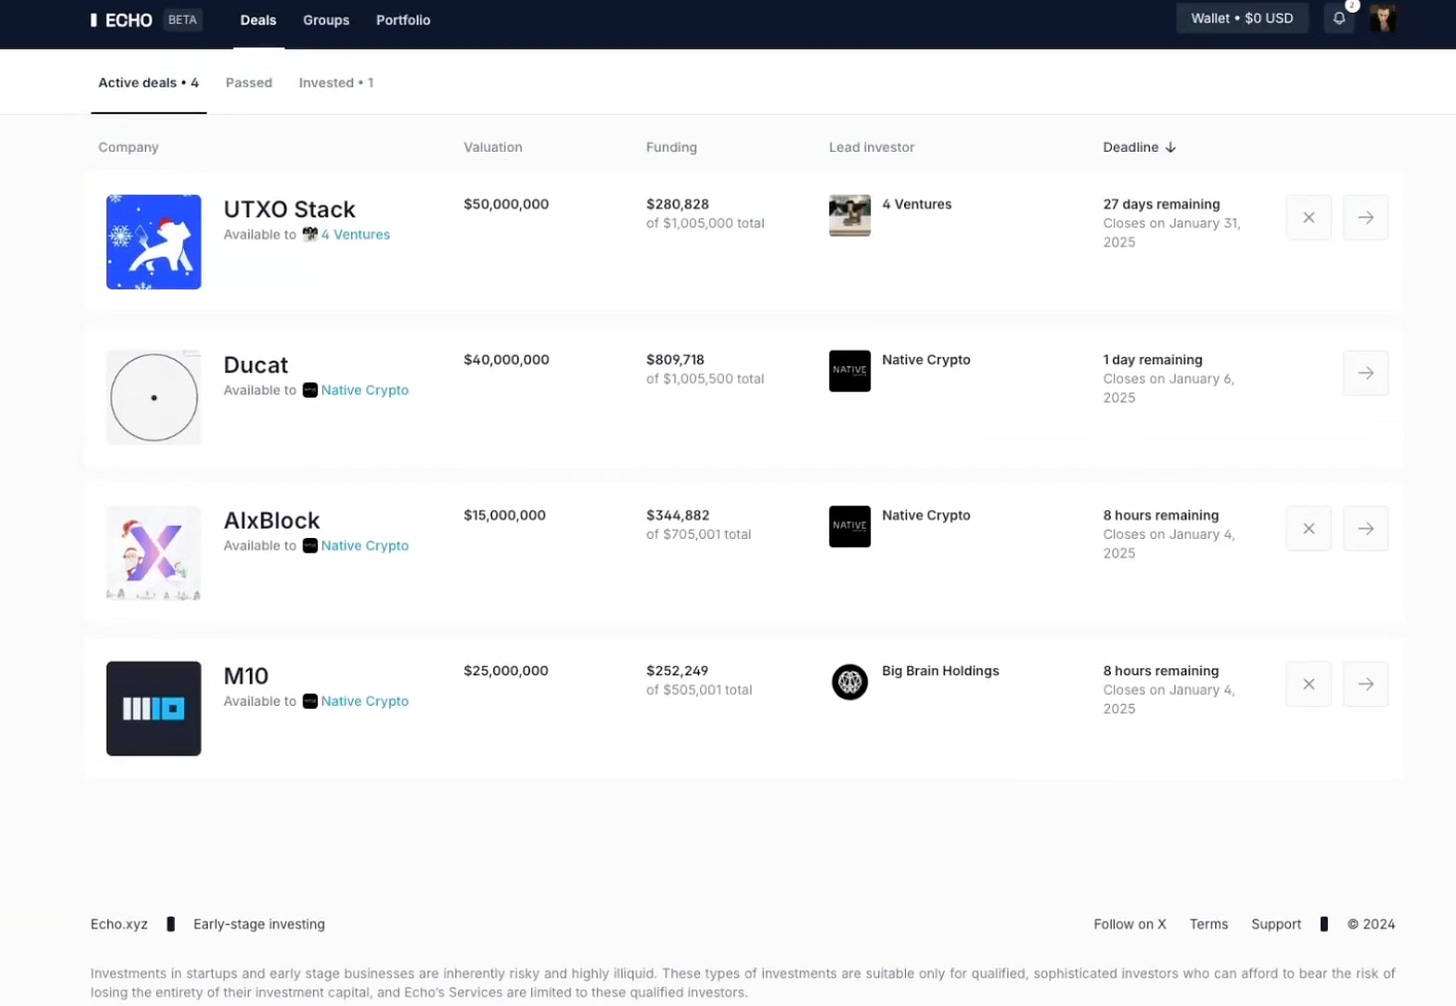The width and height of the screenshot is (1456, 1006).
Task: Click the Lead investor column header
Action: [871, 147]
